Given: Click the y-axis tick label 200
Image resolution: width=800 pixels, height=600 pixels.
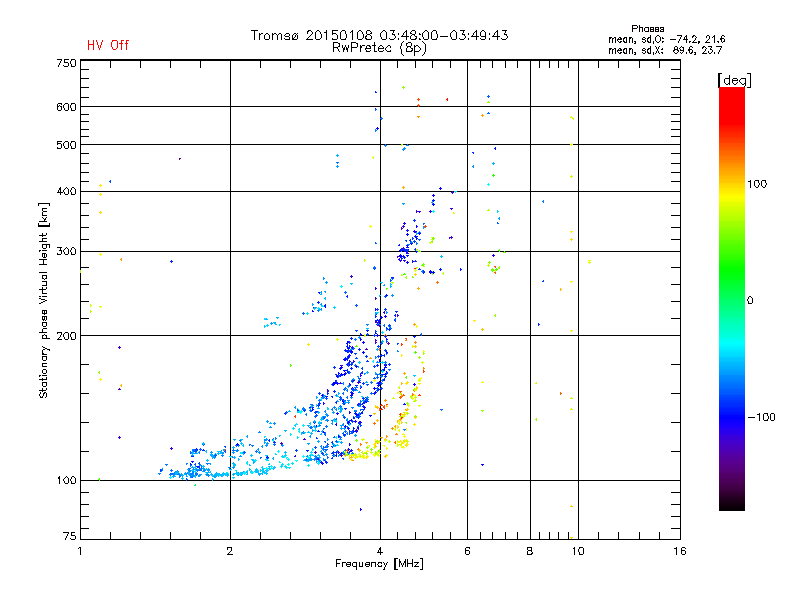Looking at the screenshot, I should pos(67,336).
